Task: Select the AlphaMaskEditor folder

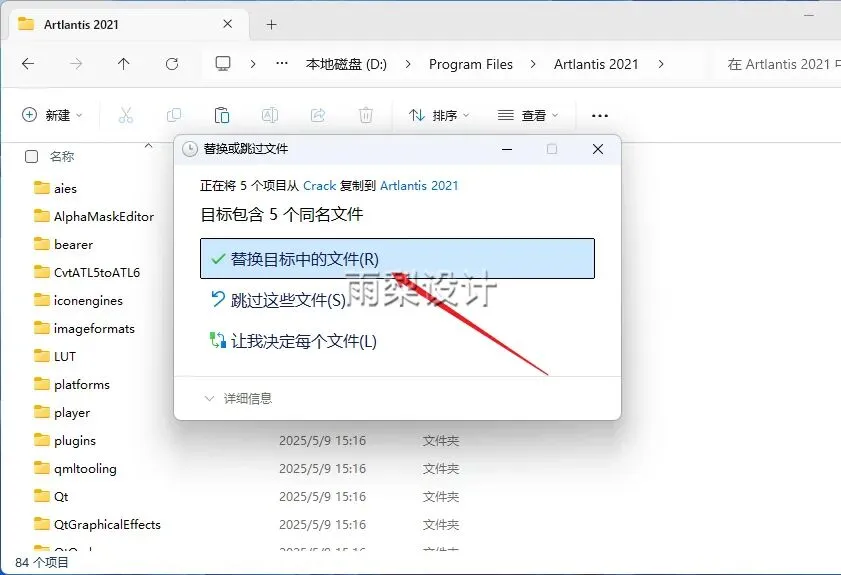Action: (94, 217)
